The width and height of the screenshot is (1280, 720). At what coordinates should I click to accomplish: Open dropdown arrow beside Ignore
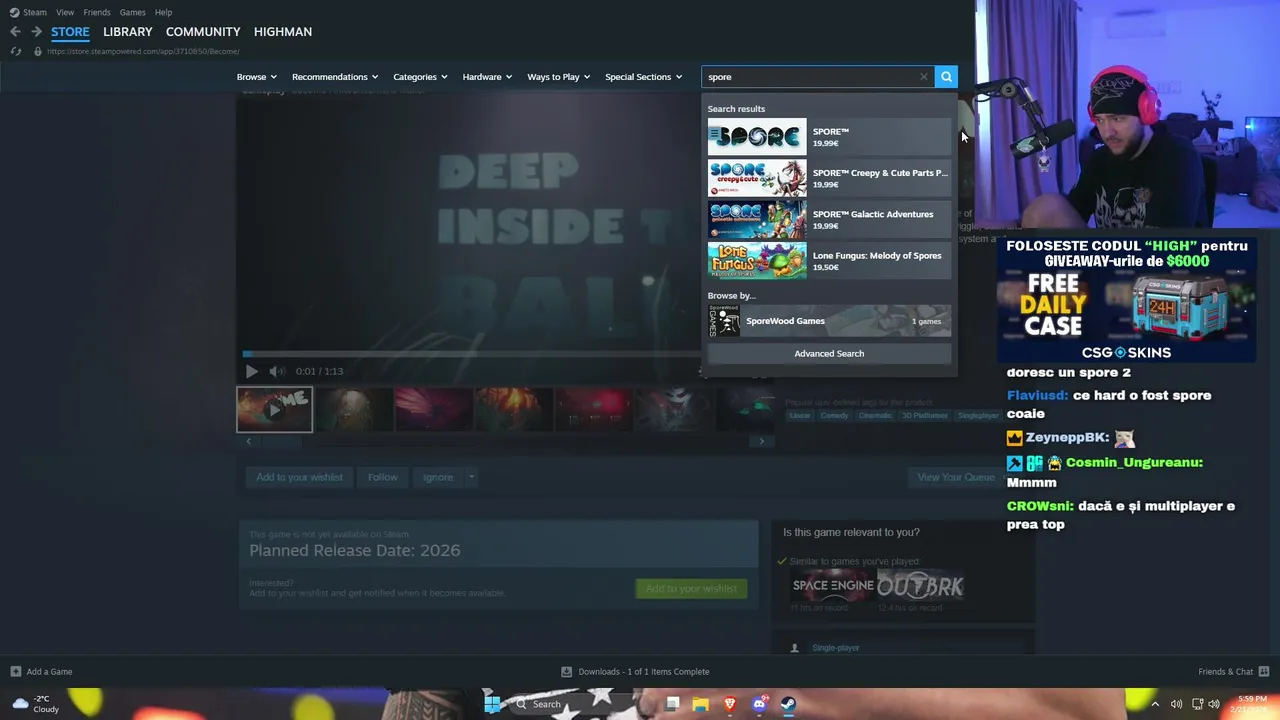471,477
